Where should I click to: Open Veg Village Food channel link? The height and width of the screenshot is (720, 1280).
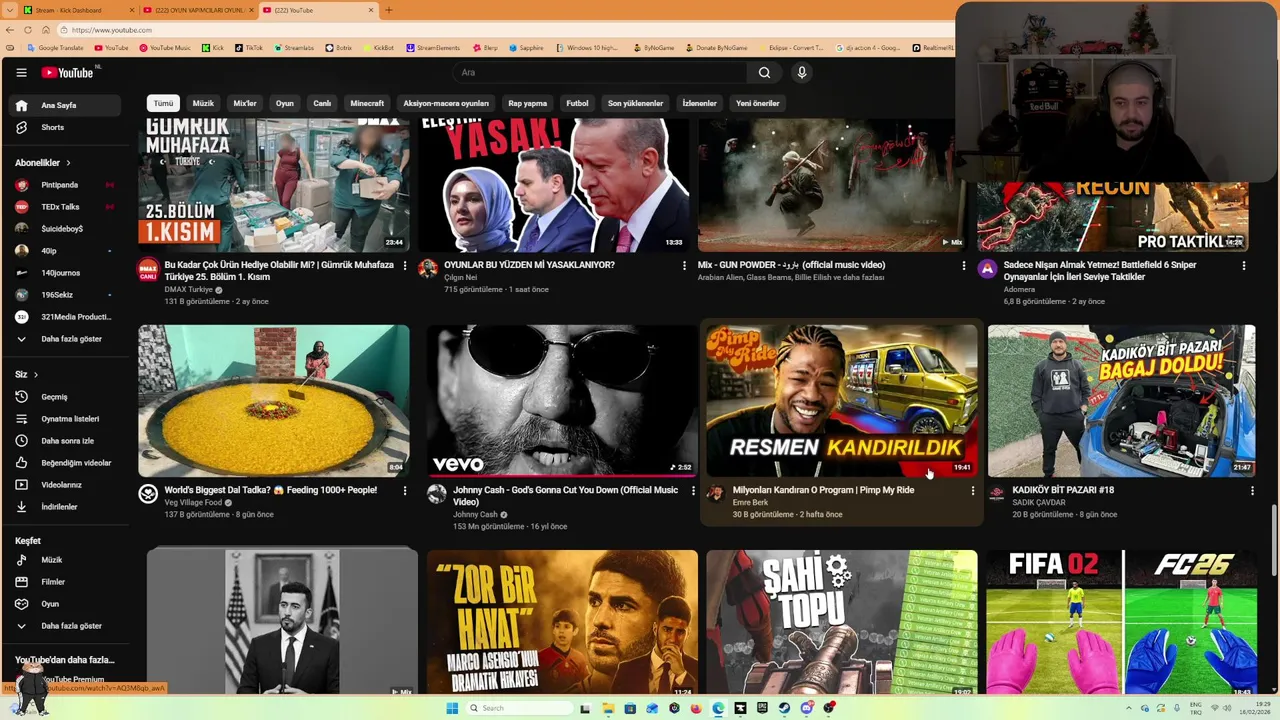[x=193, y=502]
